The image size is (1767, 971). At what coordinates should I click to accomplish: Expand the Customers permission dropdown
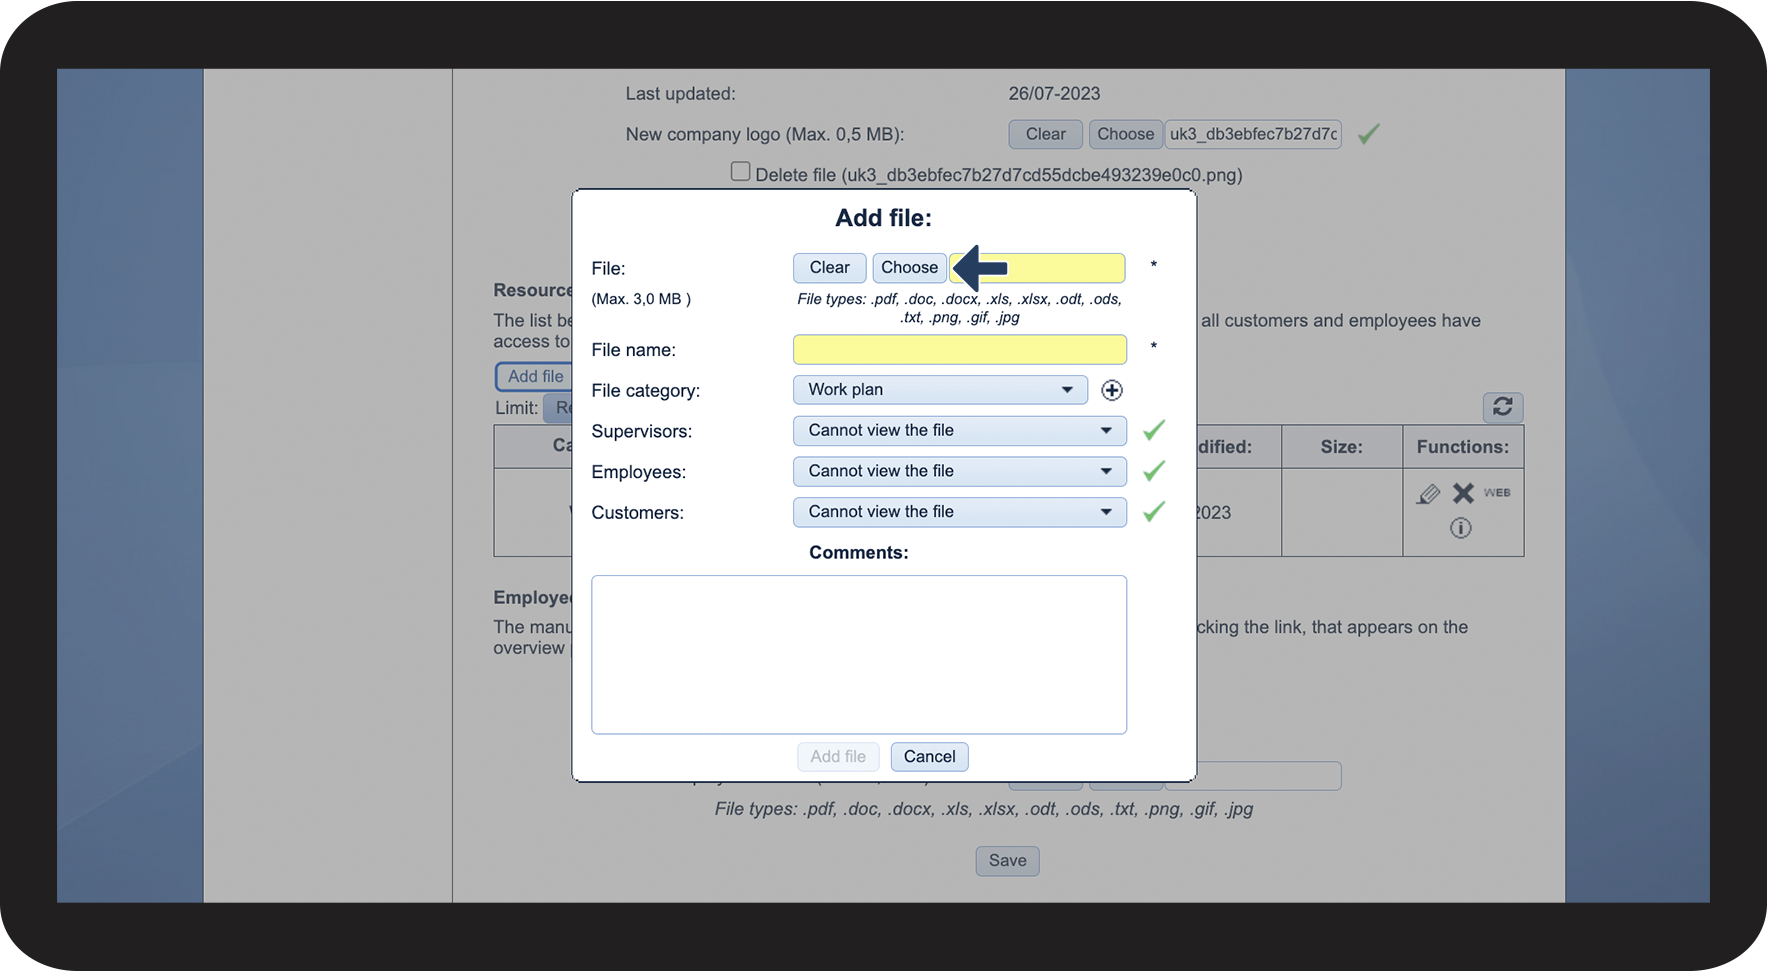[x=959, y=512]
